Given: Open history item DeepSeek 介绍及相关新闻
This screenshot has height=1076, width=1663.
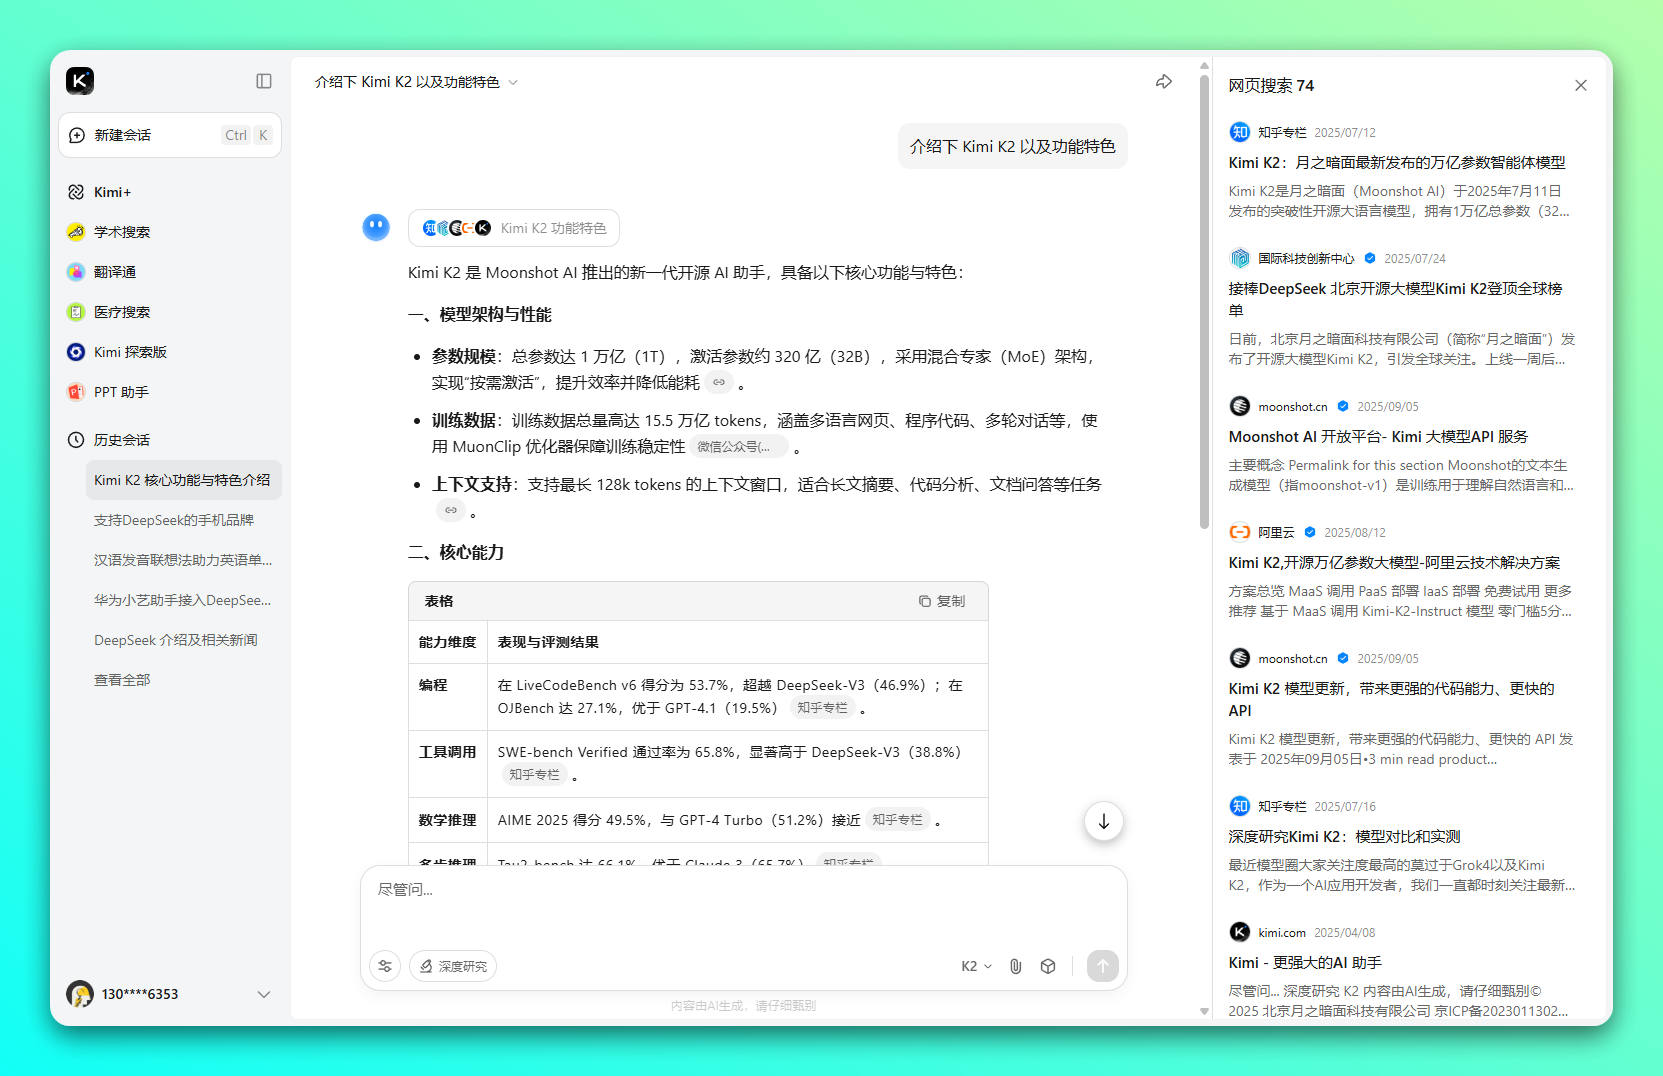Looking at the screenshot, I should 183,640.
